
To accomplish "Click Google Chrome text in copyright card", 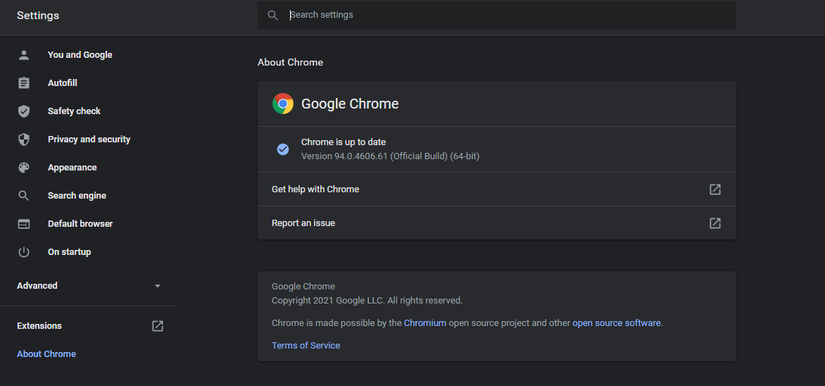I will tap(303, 287).
